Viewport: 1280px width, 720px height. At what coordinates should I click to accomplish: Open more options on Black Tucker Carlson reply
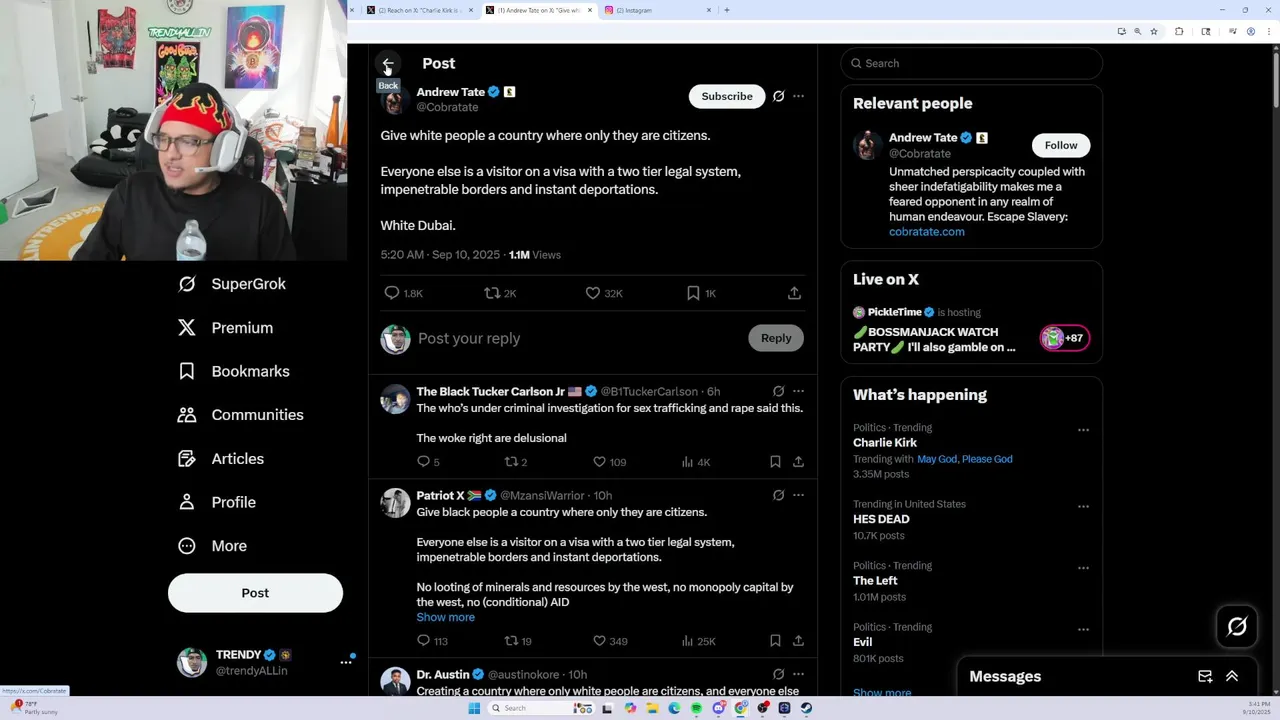coord(798,391)
